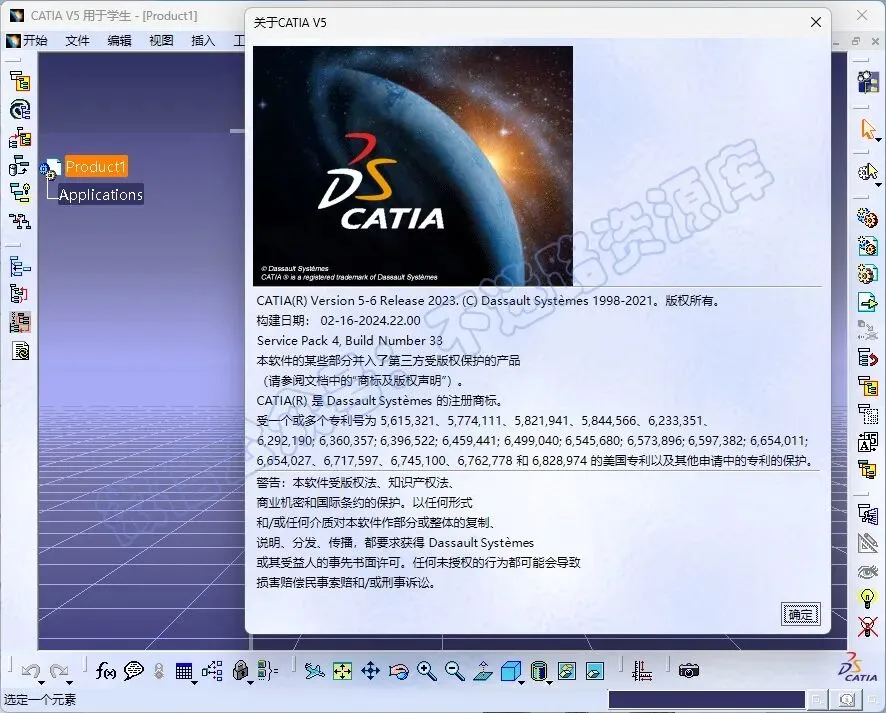Click the 构建日期 02-16-2024.22.00 line
Screen dimensions: 886x713
click(338, 320)
